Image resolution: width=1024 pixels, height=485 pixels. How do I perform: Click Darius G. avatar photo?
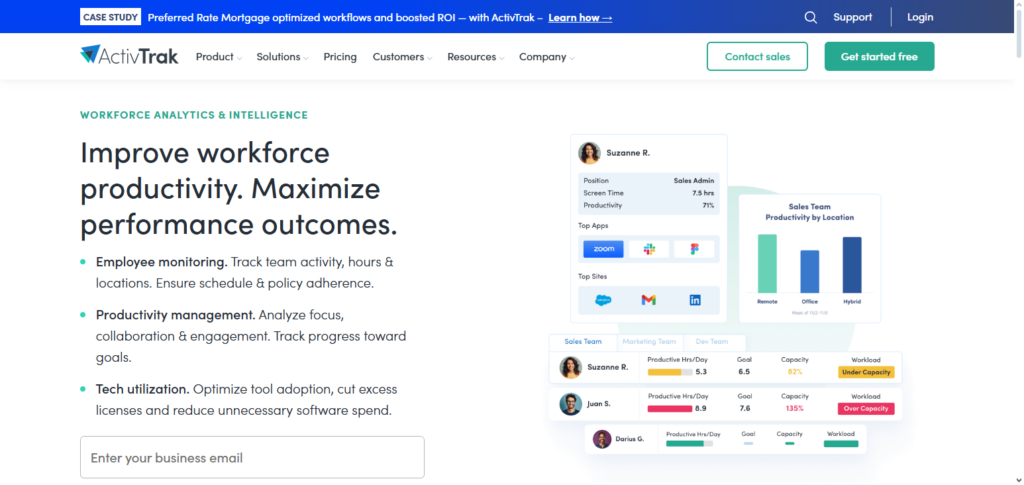pyautogui.click(x=602, y=439)
